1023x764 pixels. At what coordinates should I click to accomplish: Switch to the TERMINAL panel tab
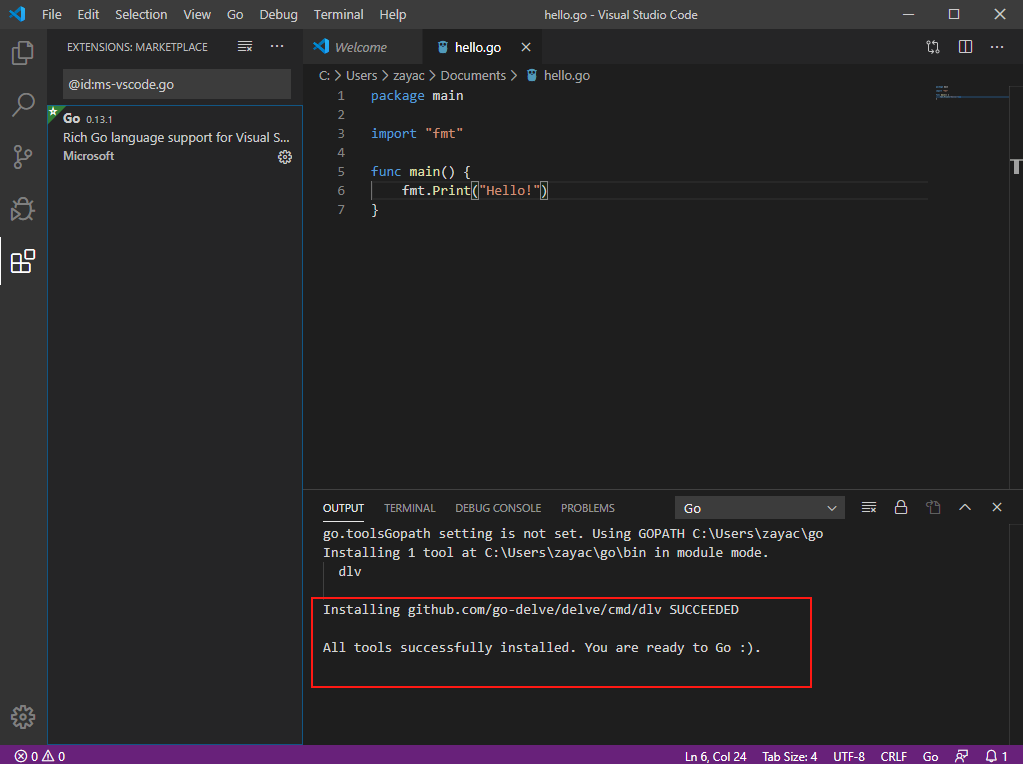tap(409, 508)
